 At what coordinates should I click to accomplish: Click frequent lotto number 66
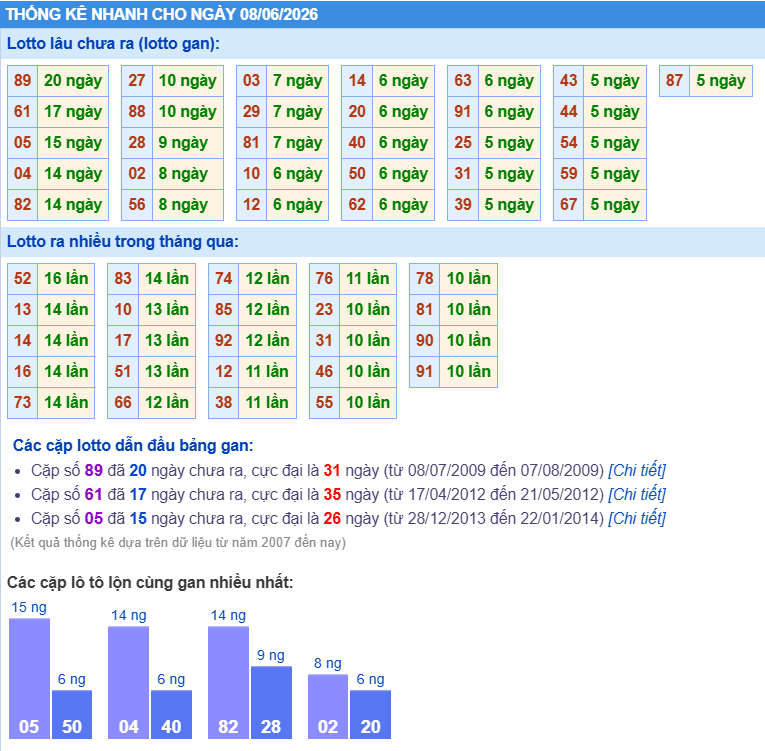(123, 403)
